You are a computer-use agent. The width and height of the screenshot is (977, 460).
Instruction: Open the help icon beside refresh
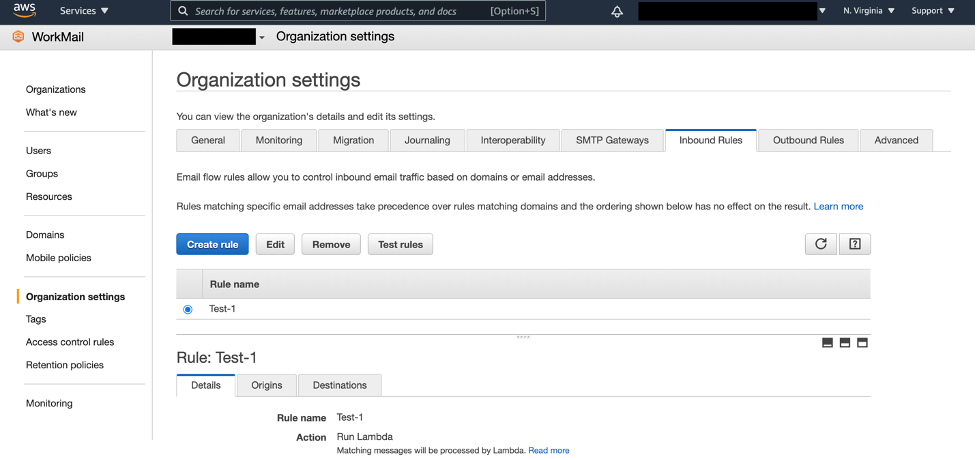click(855, 244)
